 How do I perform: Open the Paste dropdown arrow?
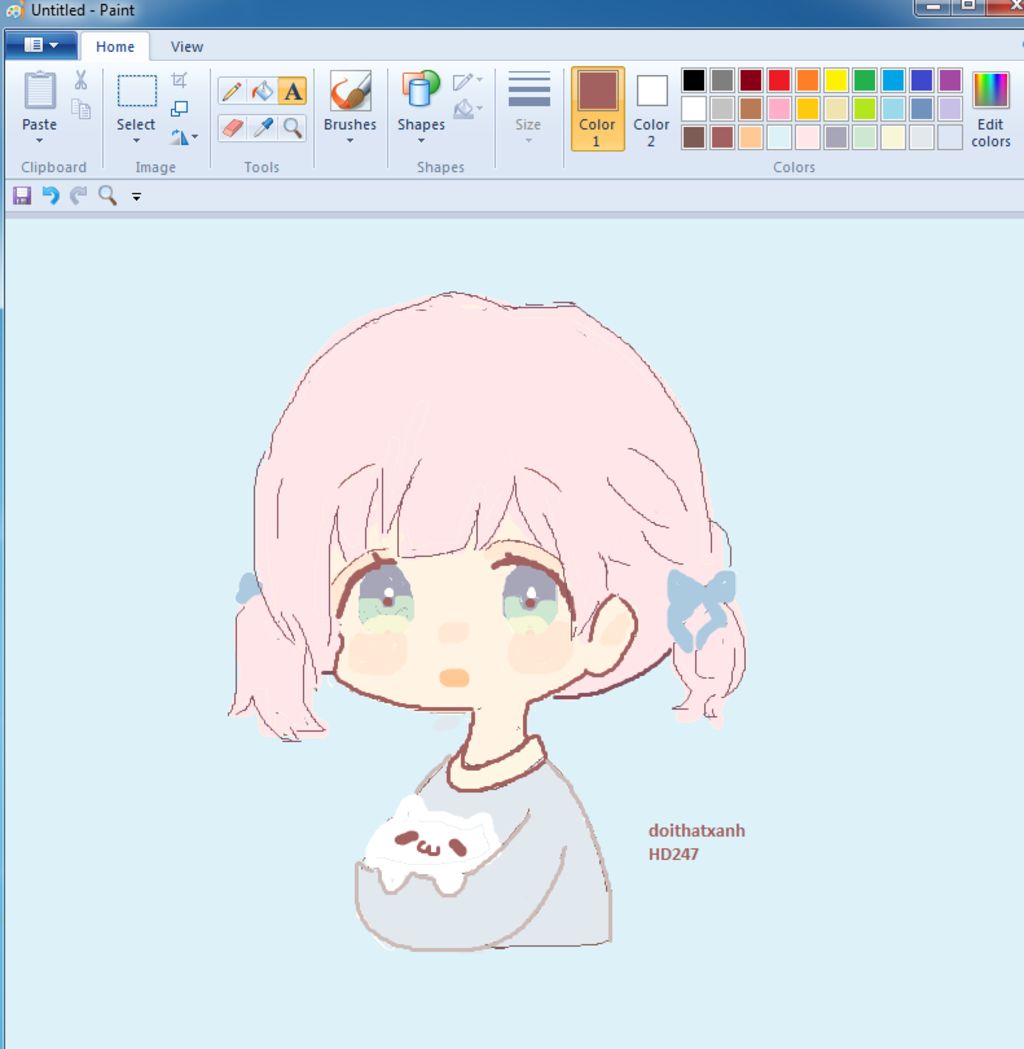[39, 140]
